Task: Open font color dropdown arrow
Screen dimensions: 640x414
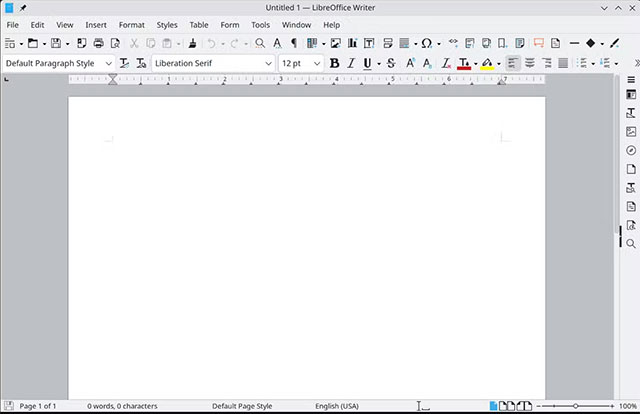Action: coord(476,64)
